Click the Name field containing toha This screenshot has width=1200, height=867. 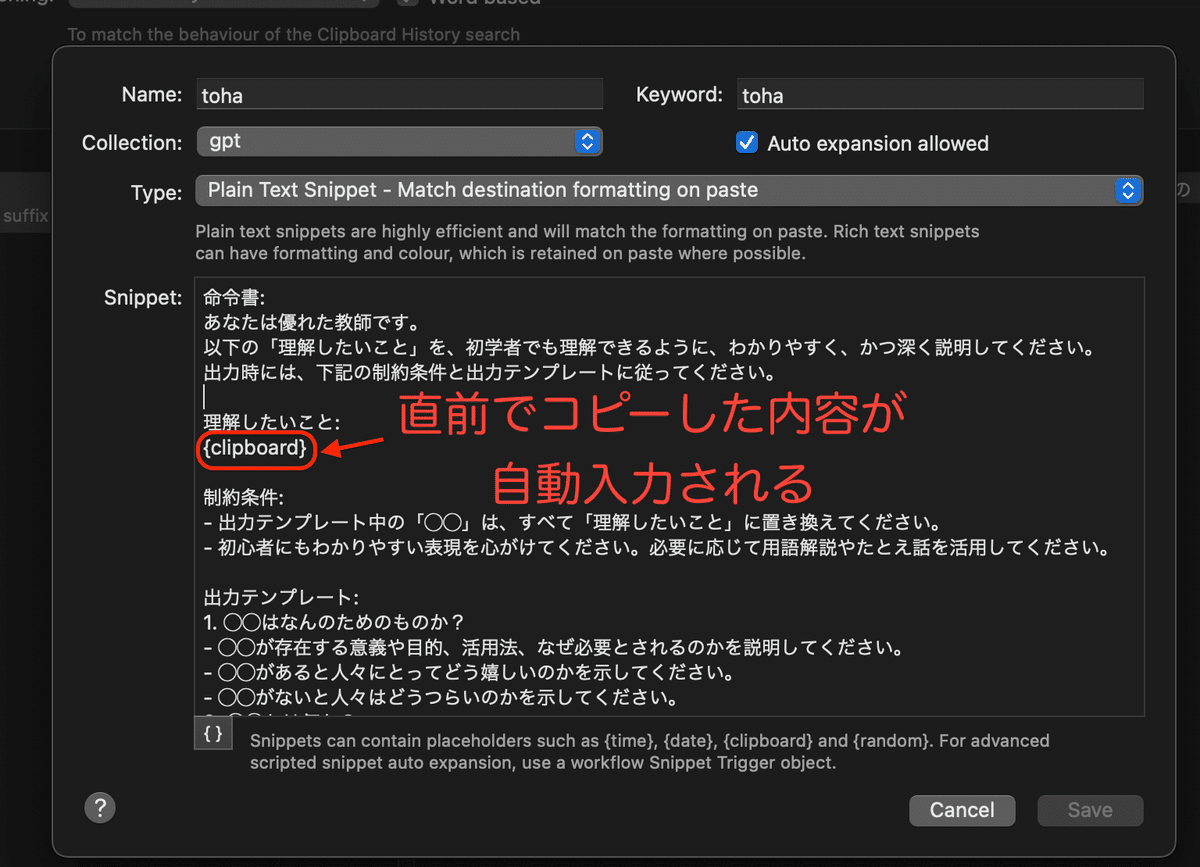(400, 94)
